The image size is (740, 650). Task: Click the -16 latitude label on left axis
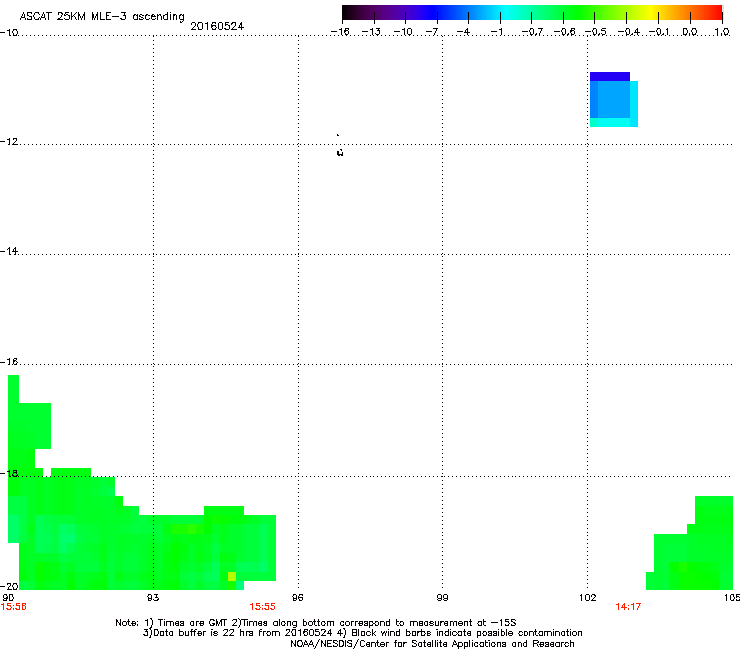9,362
